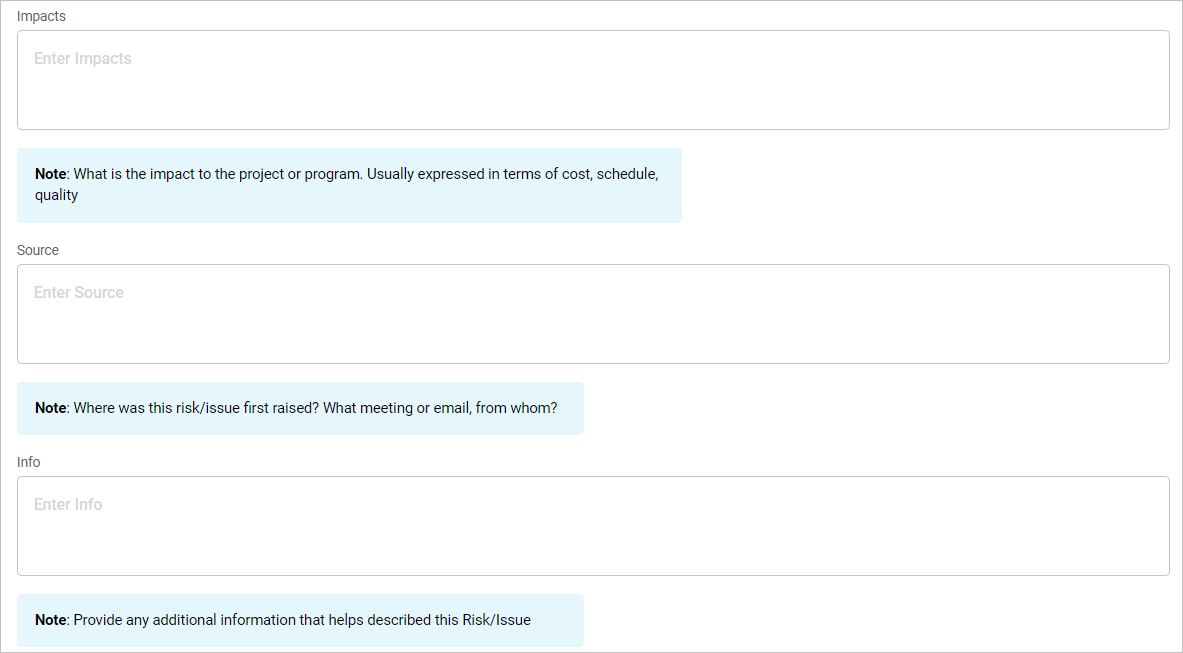The image size is (1183, 653).
Task: Click the Impacts field label
Action: (41, 17)
